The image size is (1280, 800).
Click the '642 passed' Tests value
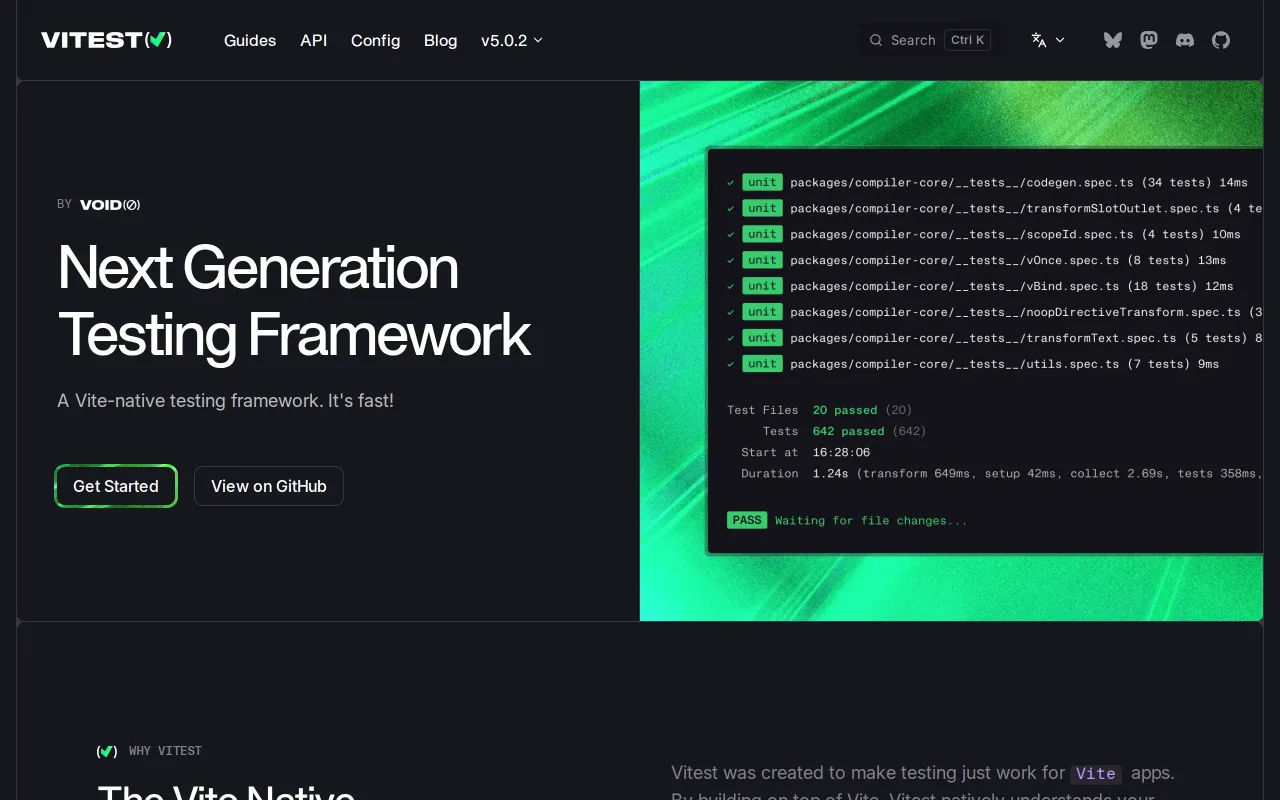849,431
